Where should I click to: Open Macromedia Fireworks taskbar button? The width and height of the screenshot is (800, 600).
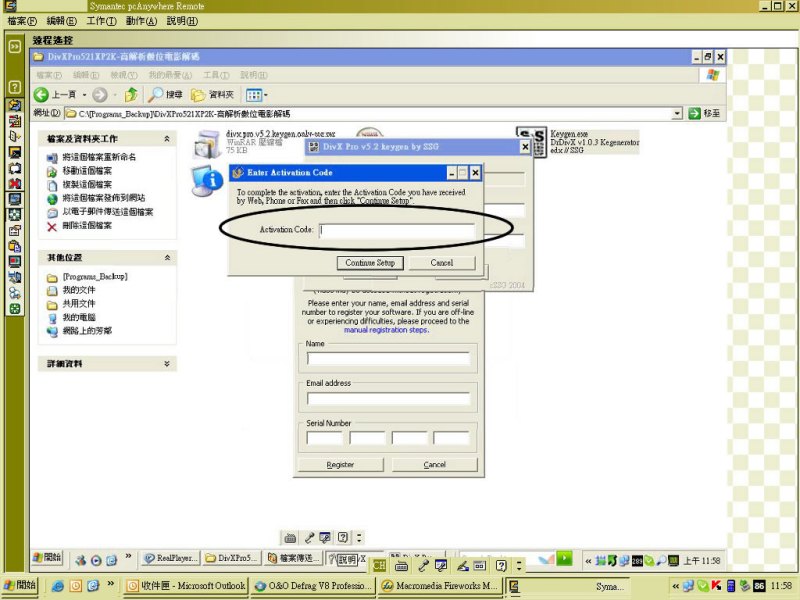(440, 586)
